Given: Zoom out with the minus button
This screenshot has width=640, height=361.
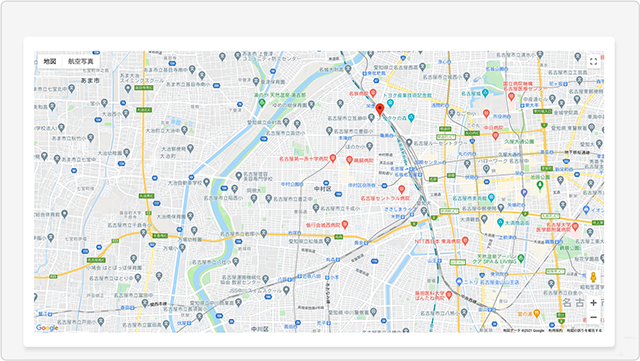Looking at the screenshot, I should (x=593, y=317).
